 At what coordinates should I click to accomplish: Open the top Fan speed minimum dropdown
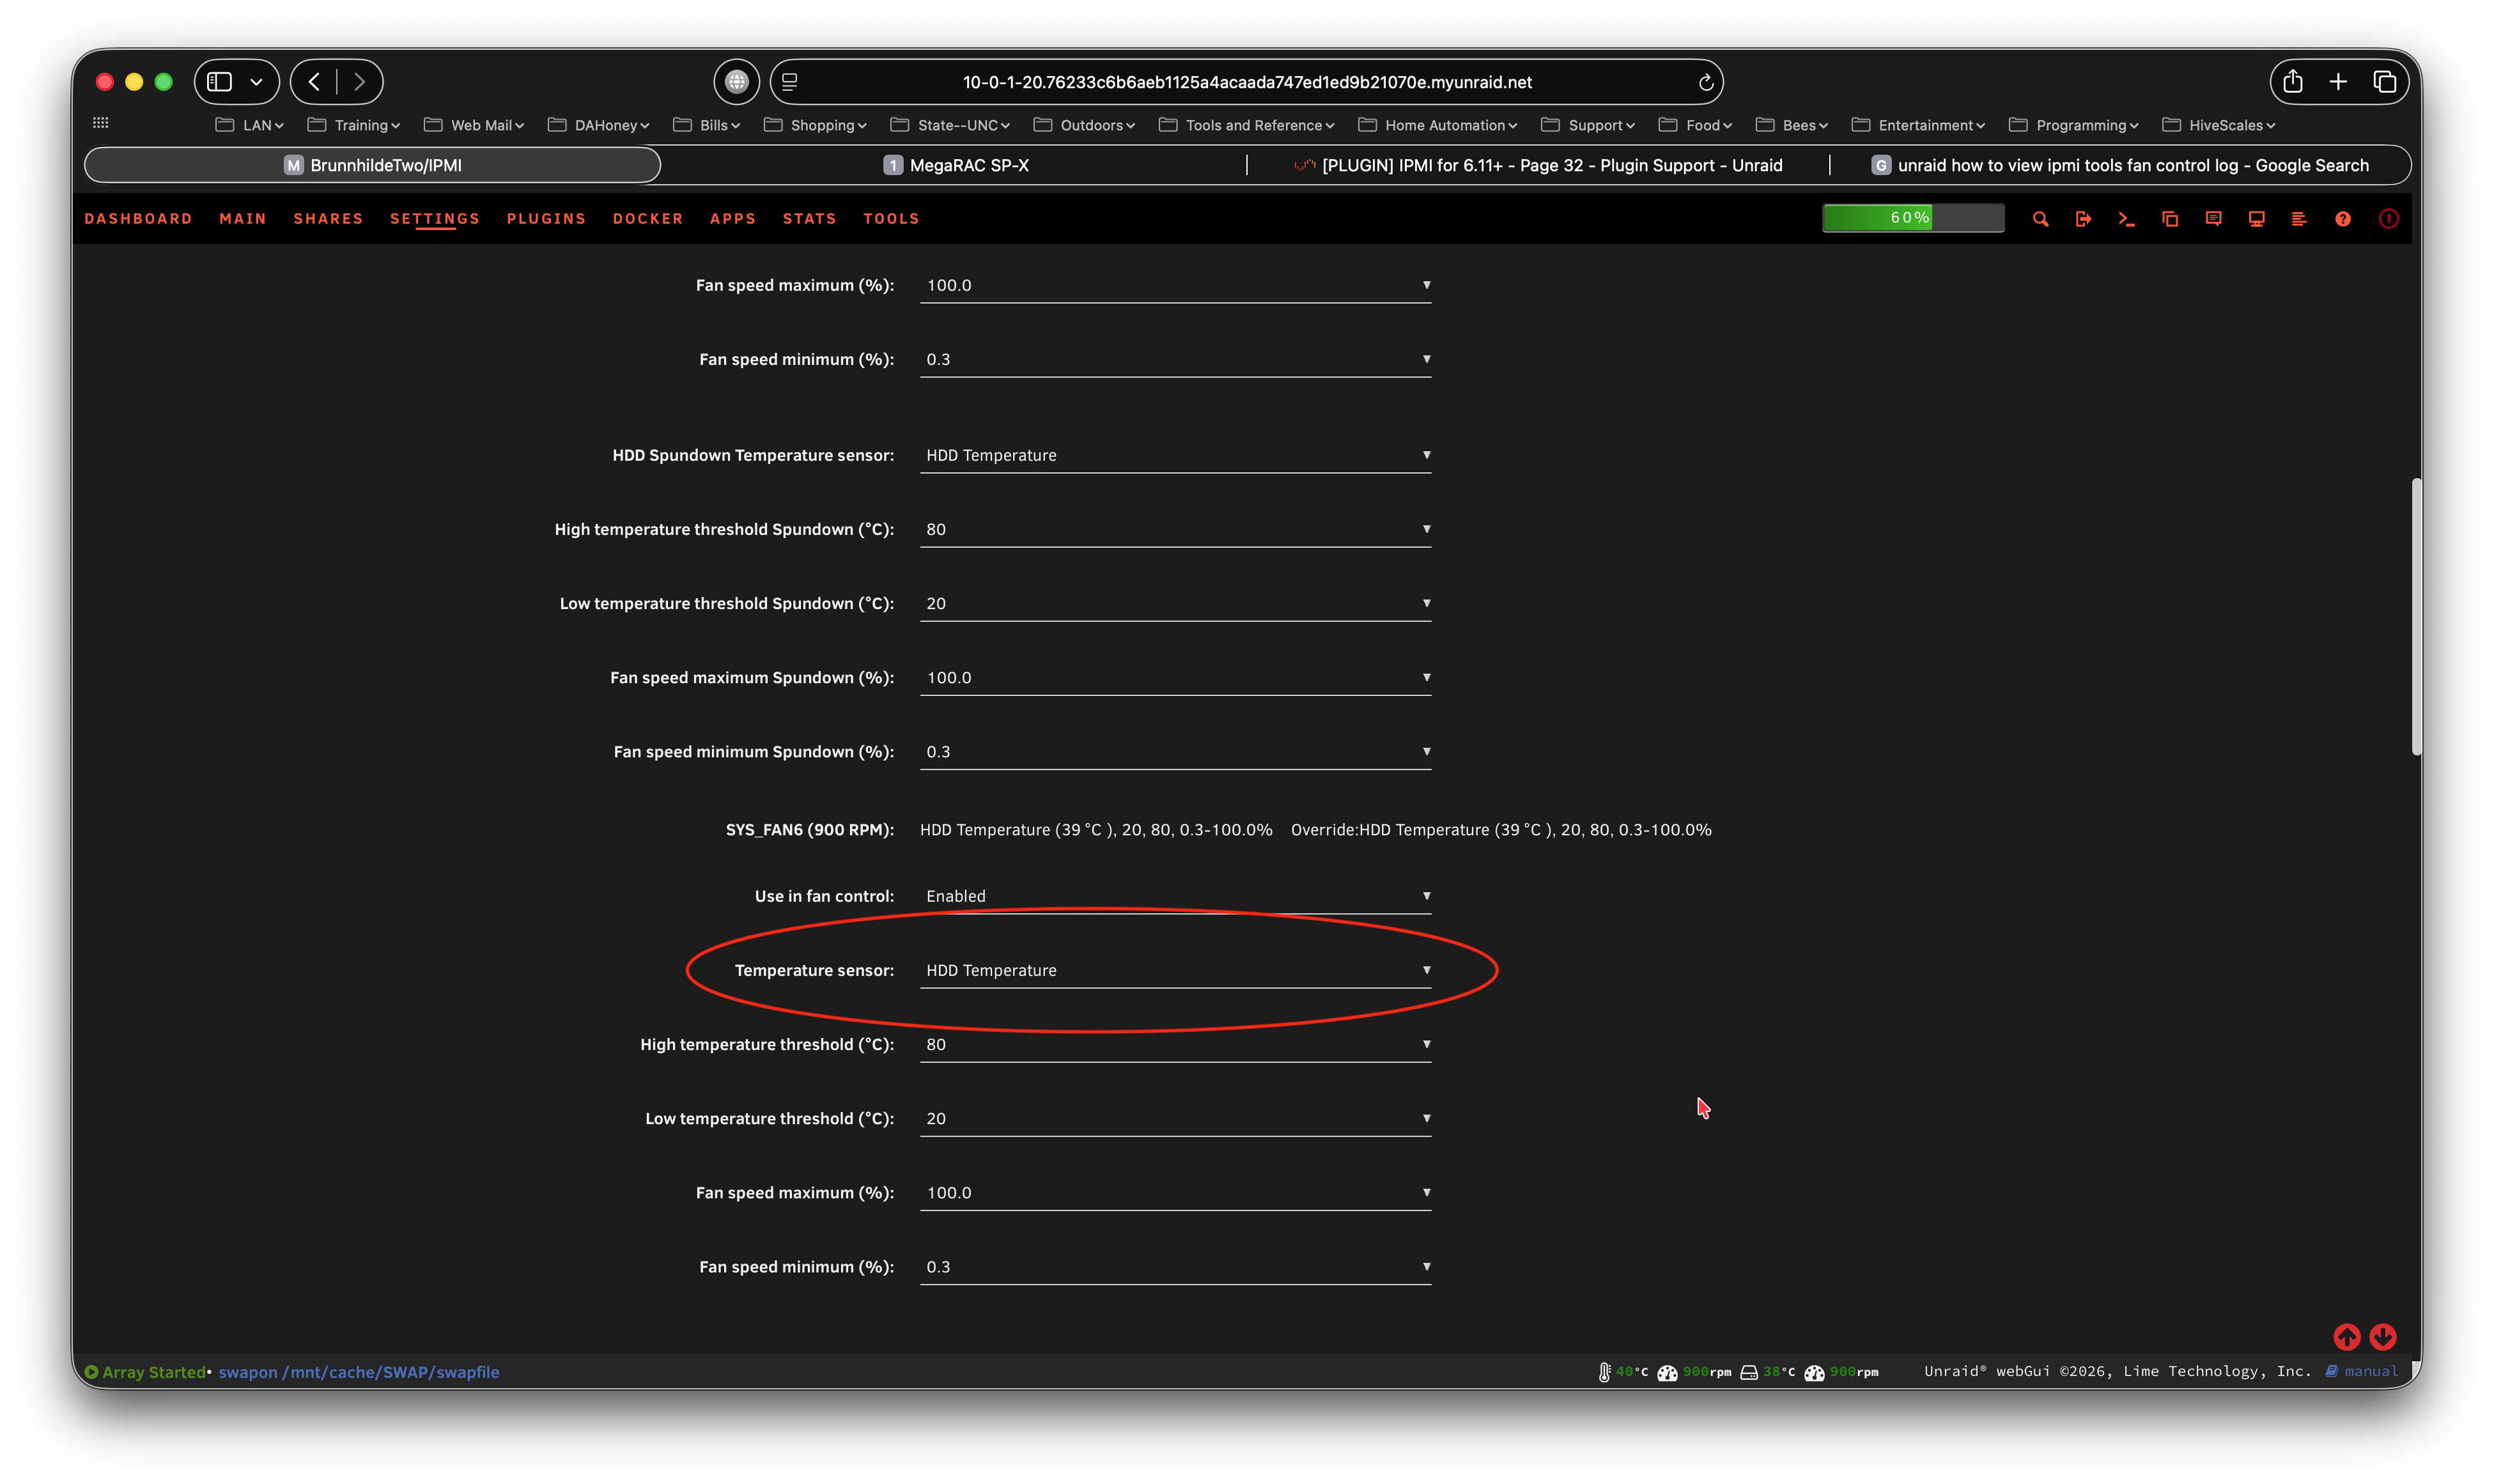1175,360
